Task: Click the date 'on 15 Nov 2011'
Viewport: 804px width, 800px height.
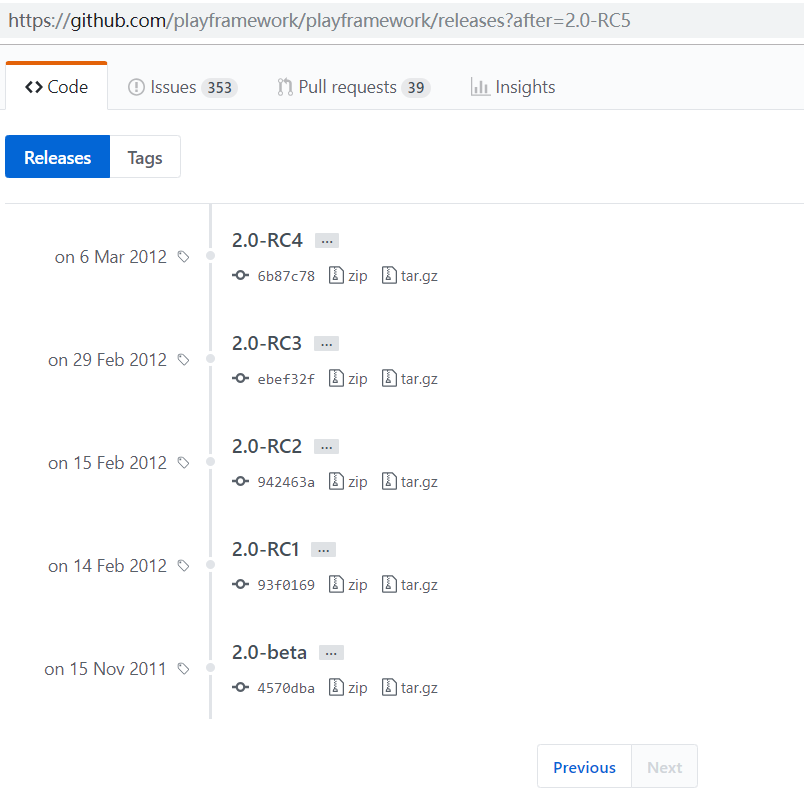Action: coord(106,669)
